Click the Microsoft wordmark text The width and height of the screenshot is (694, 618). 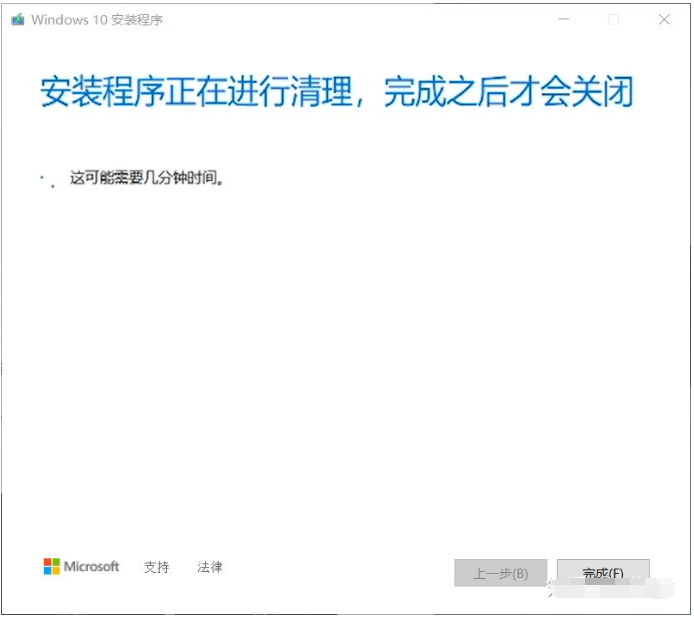pyautogui.click(x=92, y=566)
